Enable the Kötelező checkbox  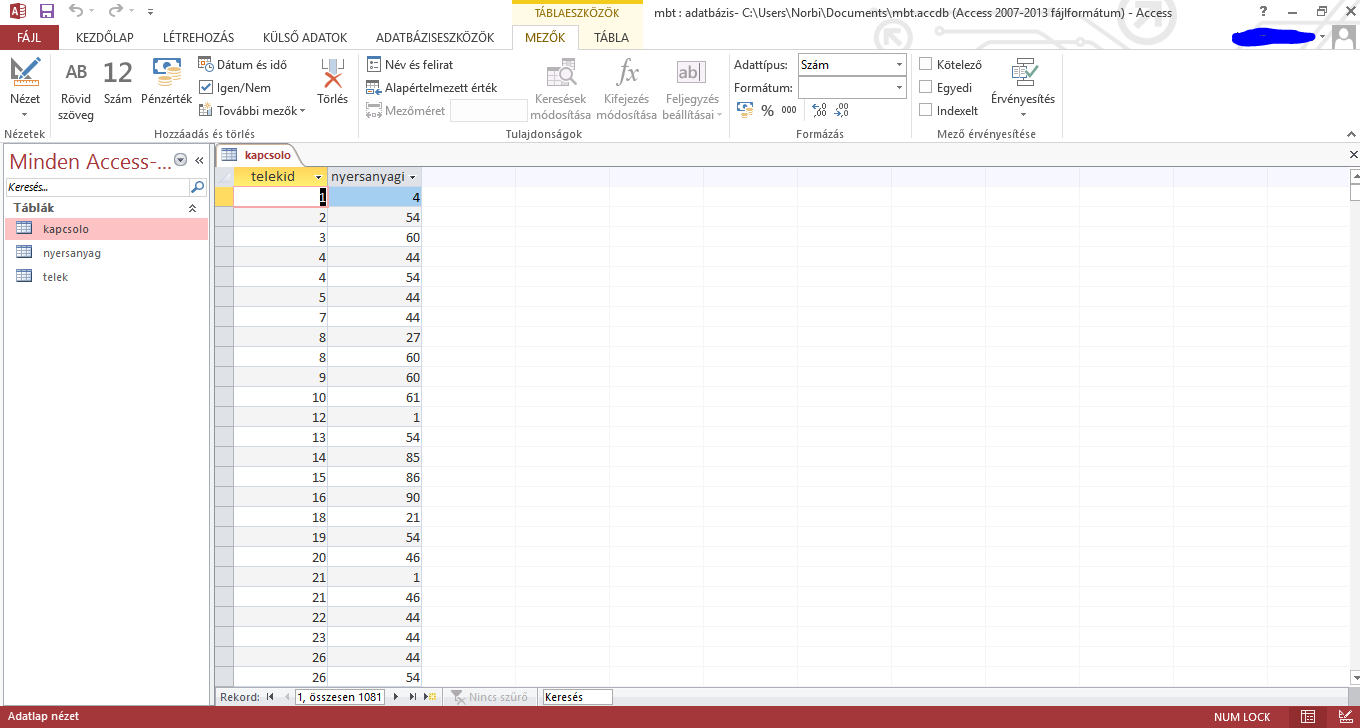[x=926, y=64]
